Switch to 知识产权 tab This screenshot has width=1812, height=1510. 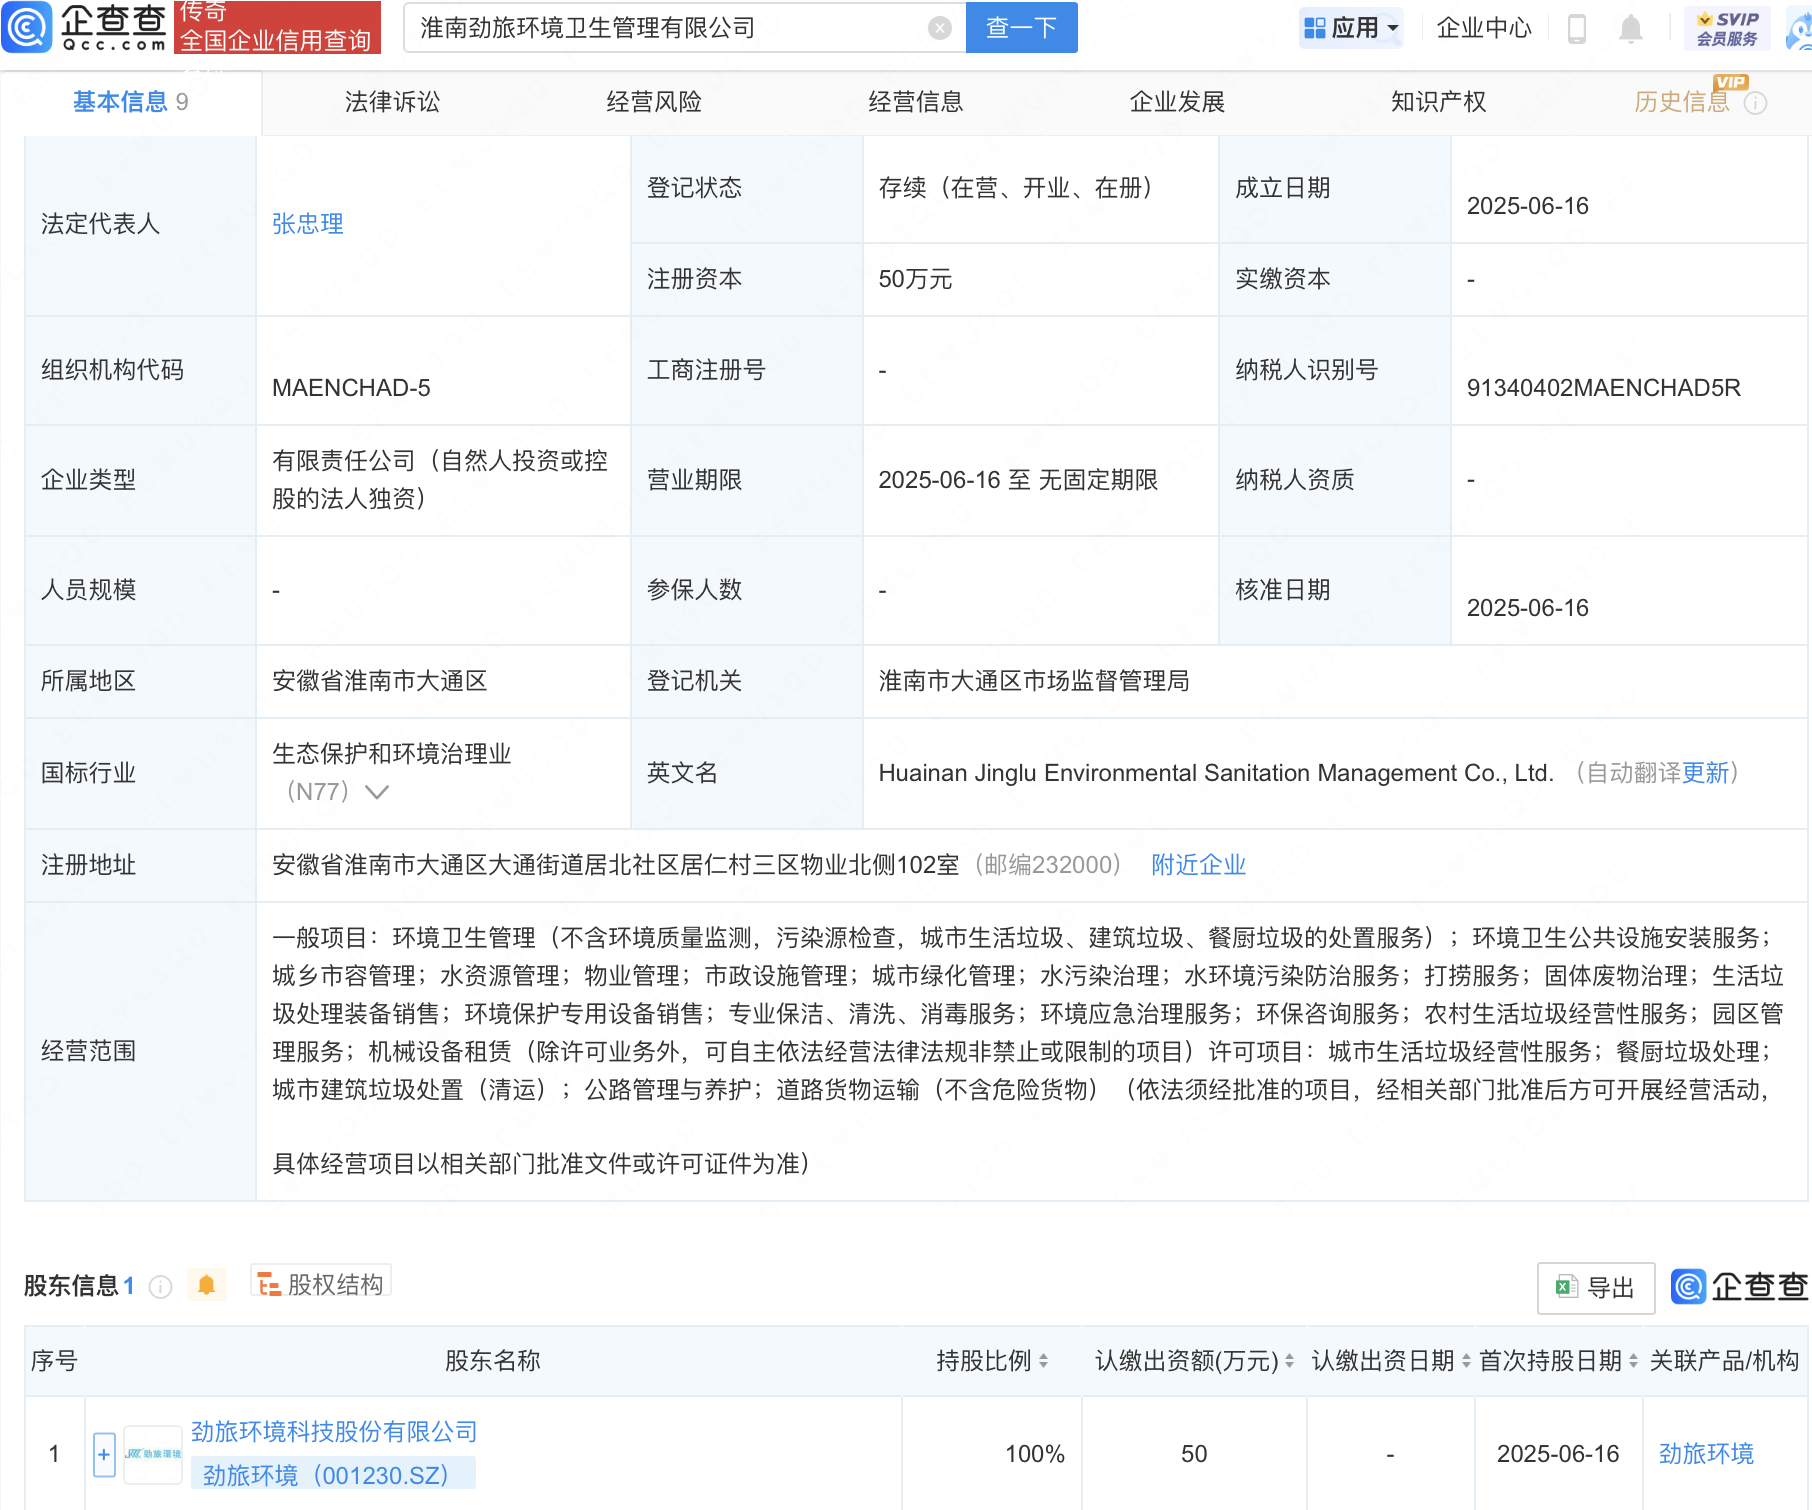point(1438,102)
